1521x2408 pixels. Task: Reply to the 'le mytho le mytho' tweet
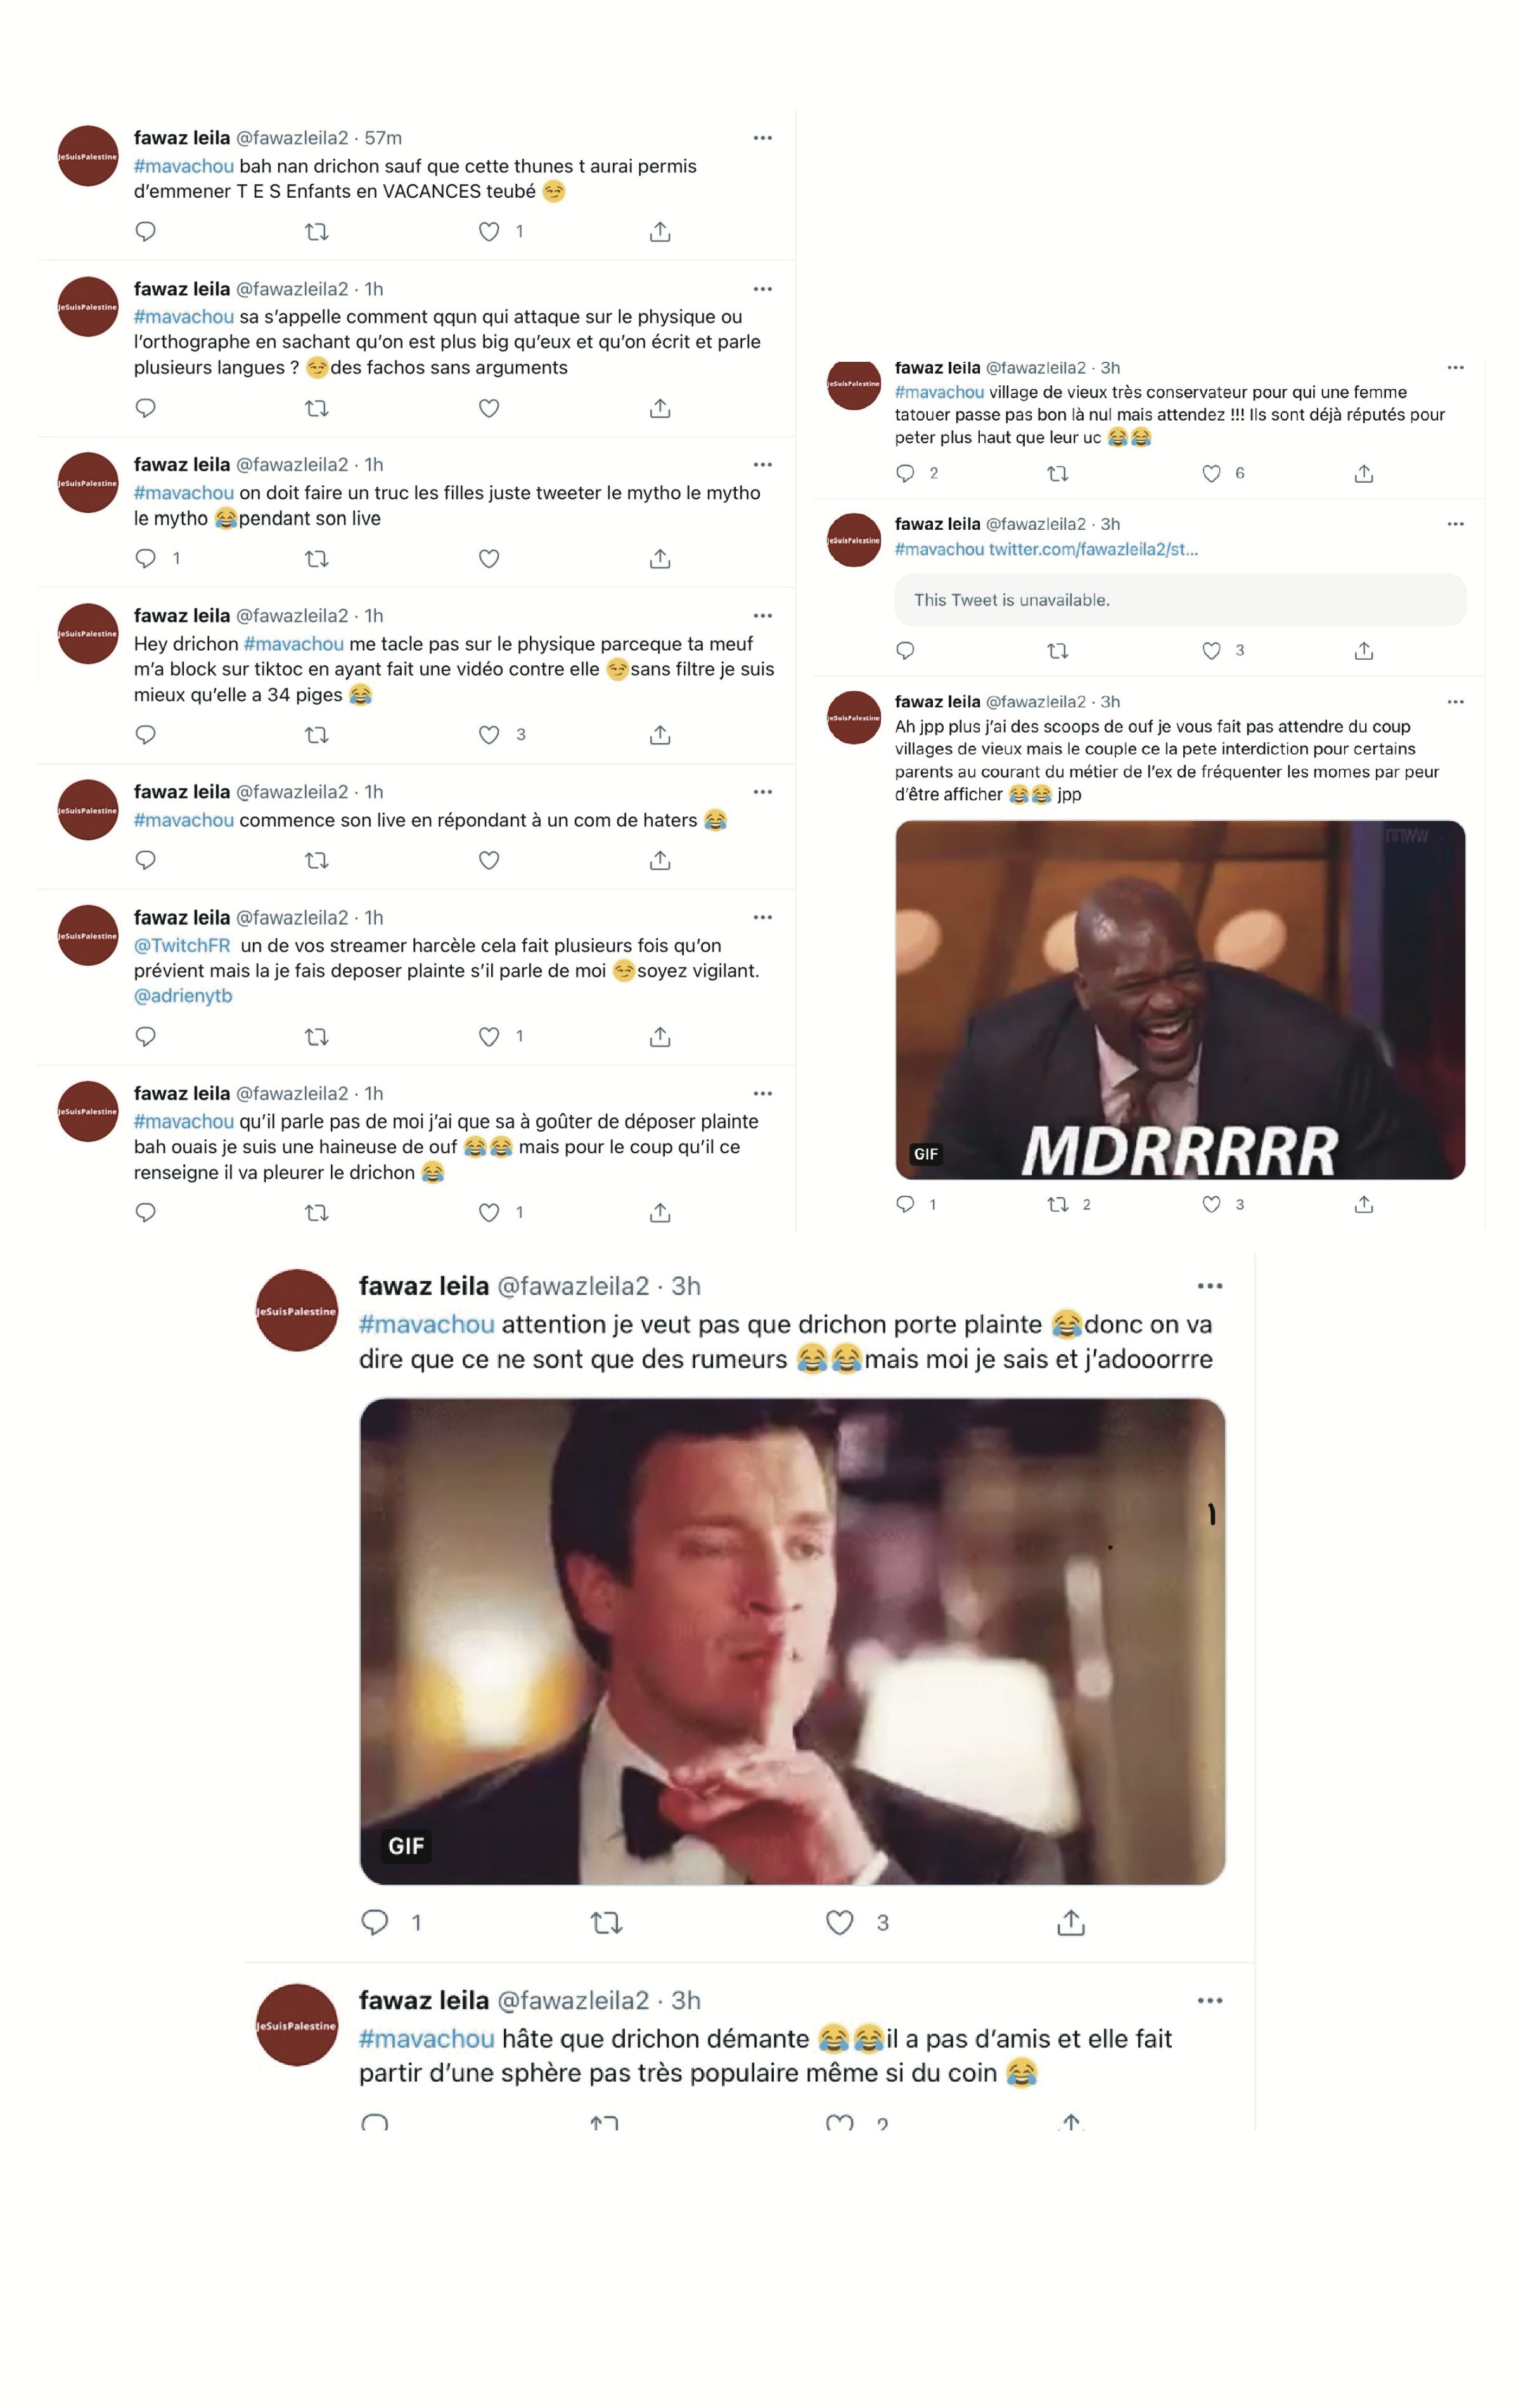click(146, 558)
